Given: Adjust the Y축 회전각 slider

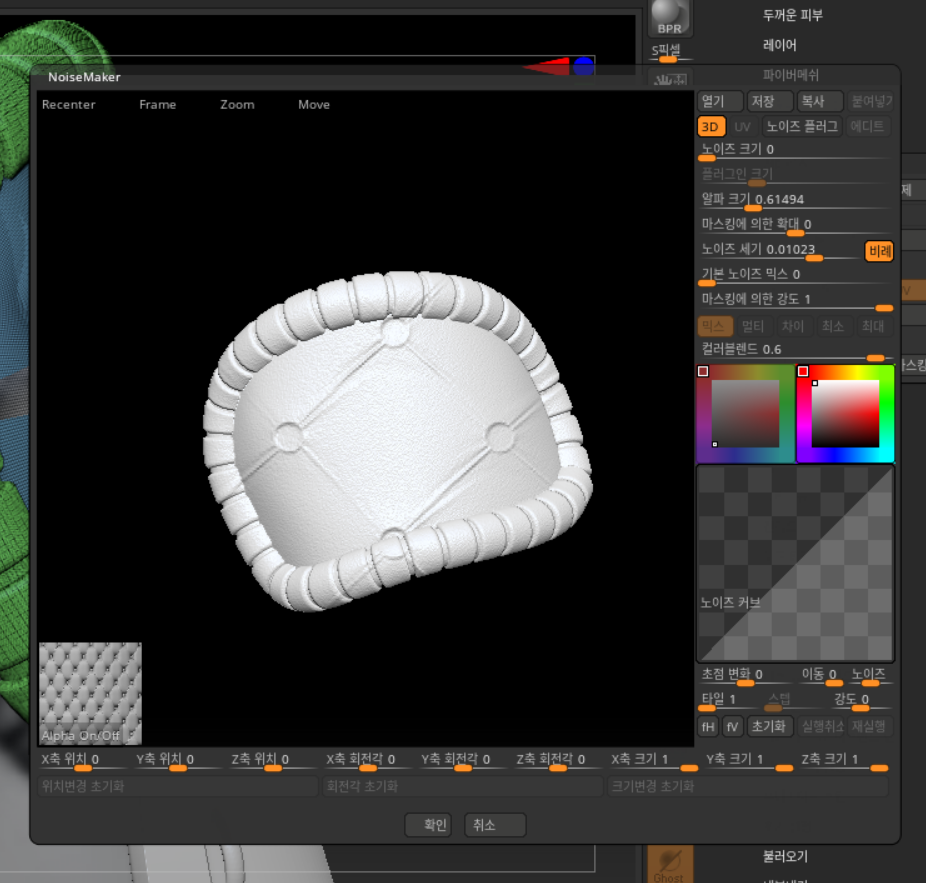Looking at the screenshot, I should click(x=462, y=761).
